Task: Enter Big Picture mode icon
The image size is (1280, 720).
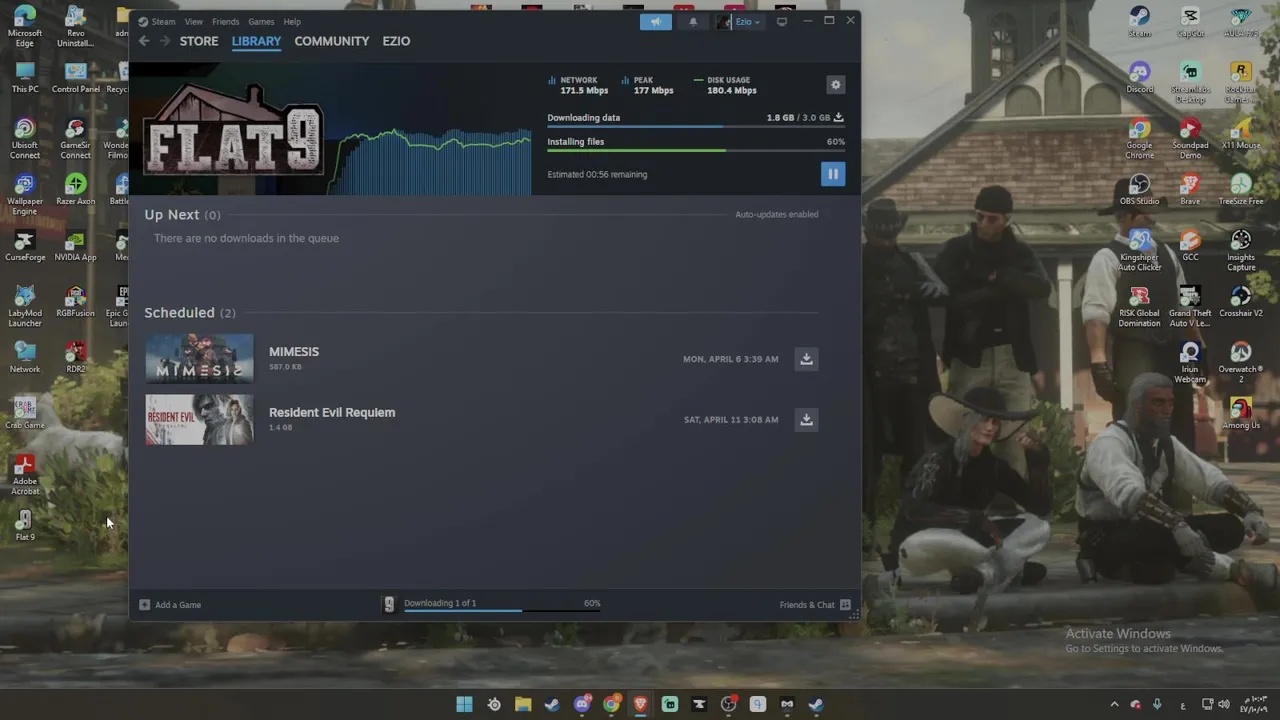Action: click(782, 21)
